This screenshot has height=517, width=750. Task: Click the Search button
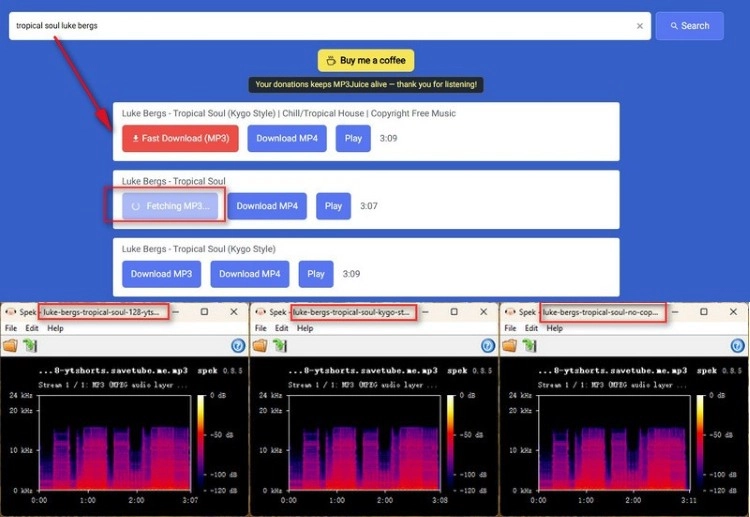689,26
